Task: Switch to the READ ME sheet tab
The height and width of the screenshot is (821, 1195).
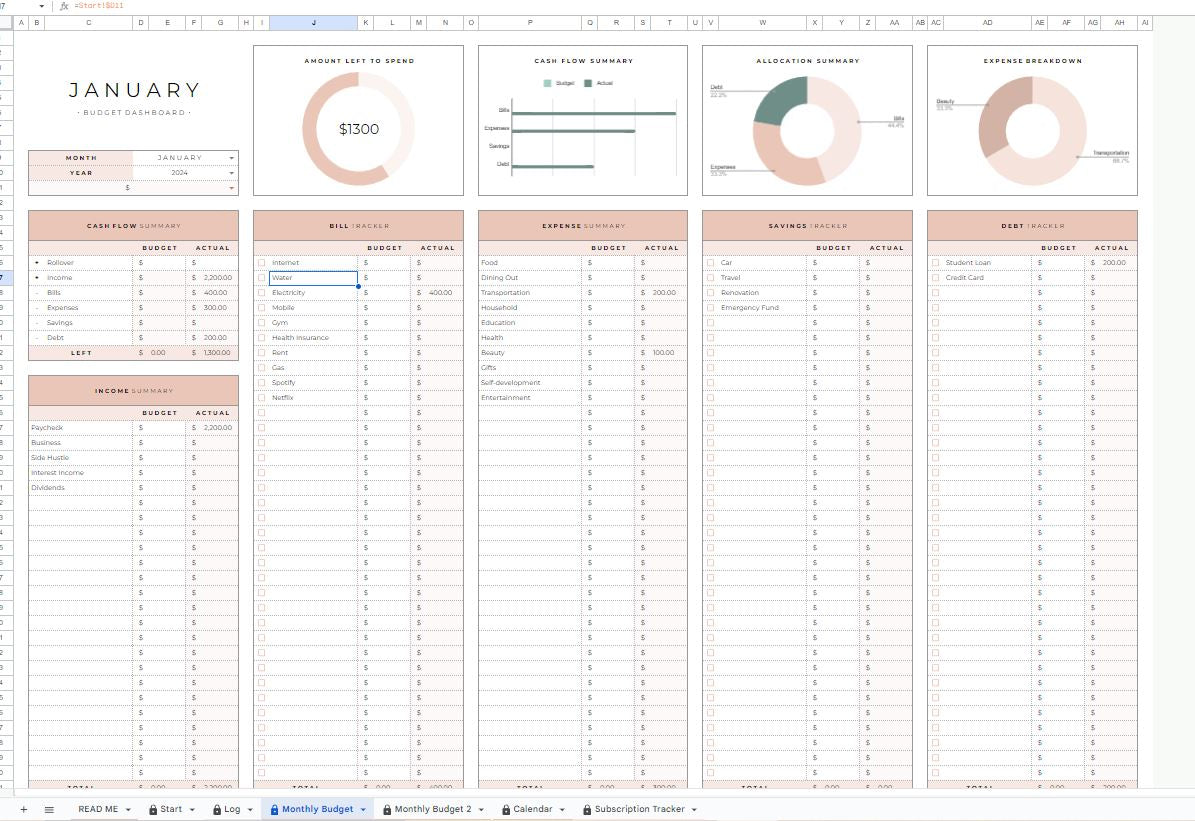Action: pyautogui.click(x=98, y=810)
